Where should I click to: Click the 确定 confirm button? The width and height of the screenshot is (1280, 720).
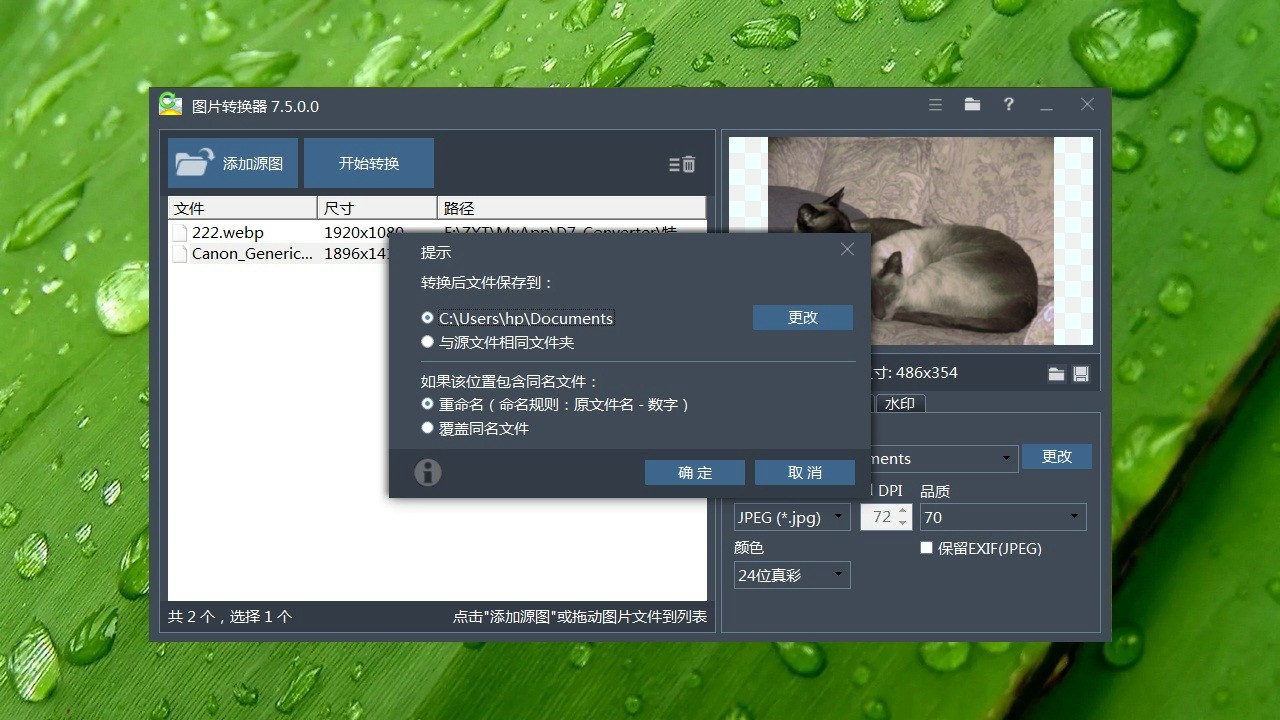(695, 472)
